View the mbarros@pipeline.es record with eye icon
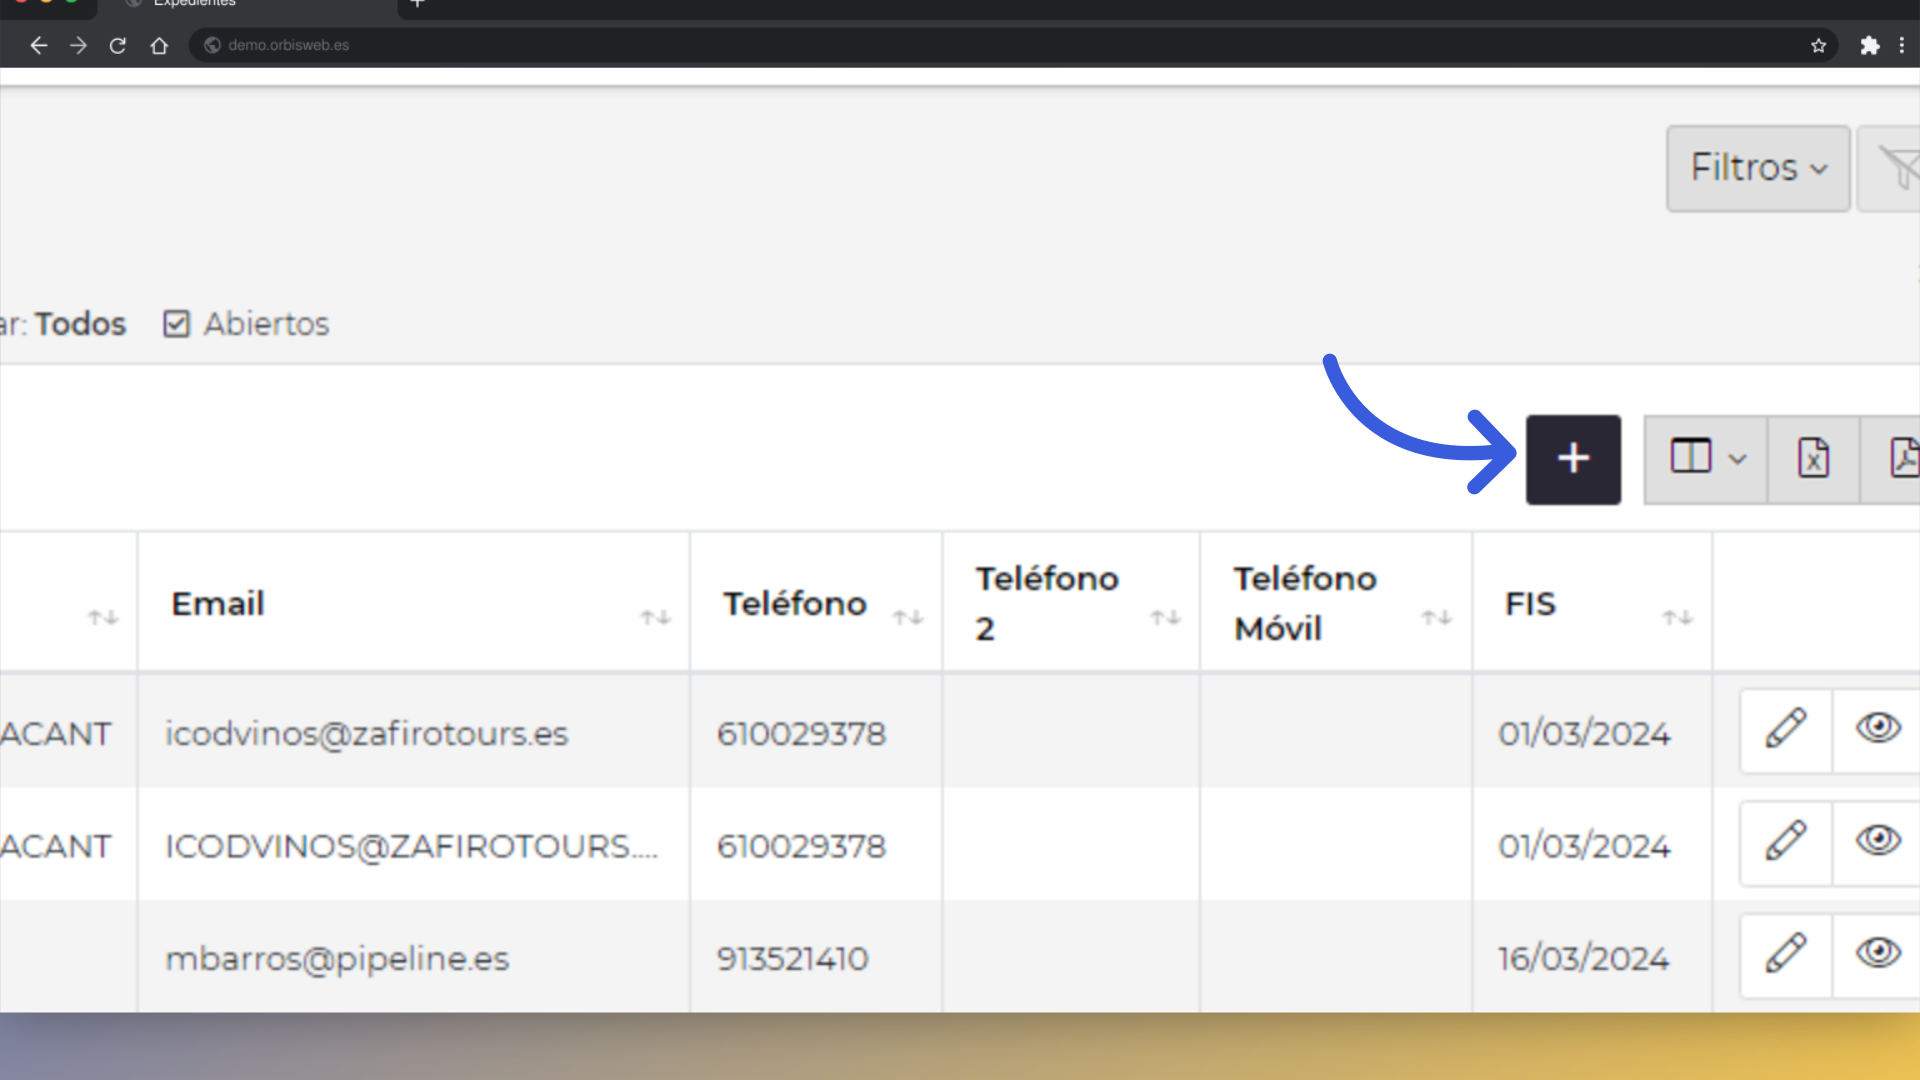This screenshot has height=1080, width=1920. click(1877, 955)
